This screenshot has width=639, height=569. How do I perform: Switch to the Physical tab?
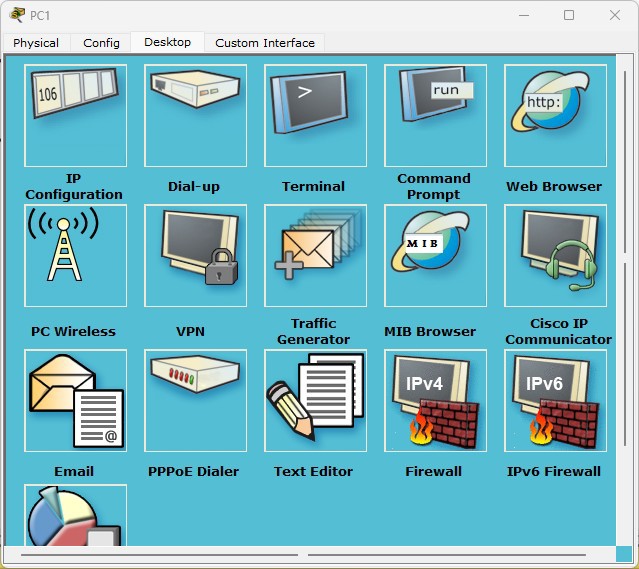click(x=36, y=43)
